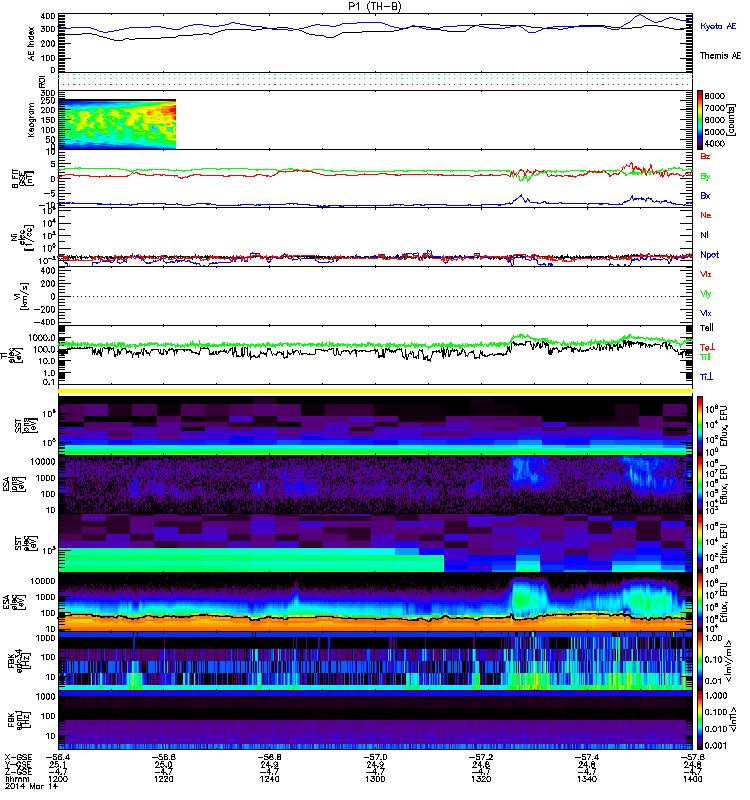Viewport: 750px width, 800px height.
Task: Click the "ESA elec [eV]" axis label
Action: 14,603
